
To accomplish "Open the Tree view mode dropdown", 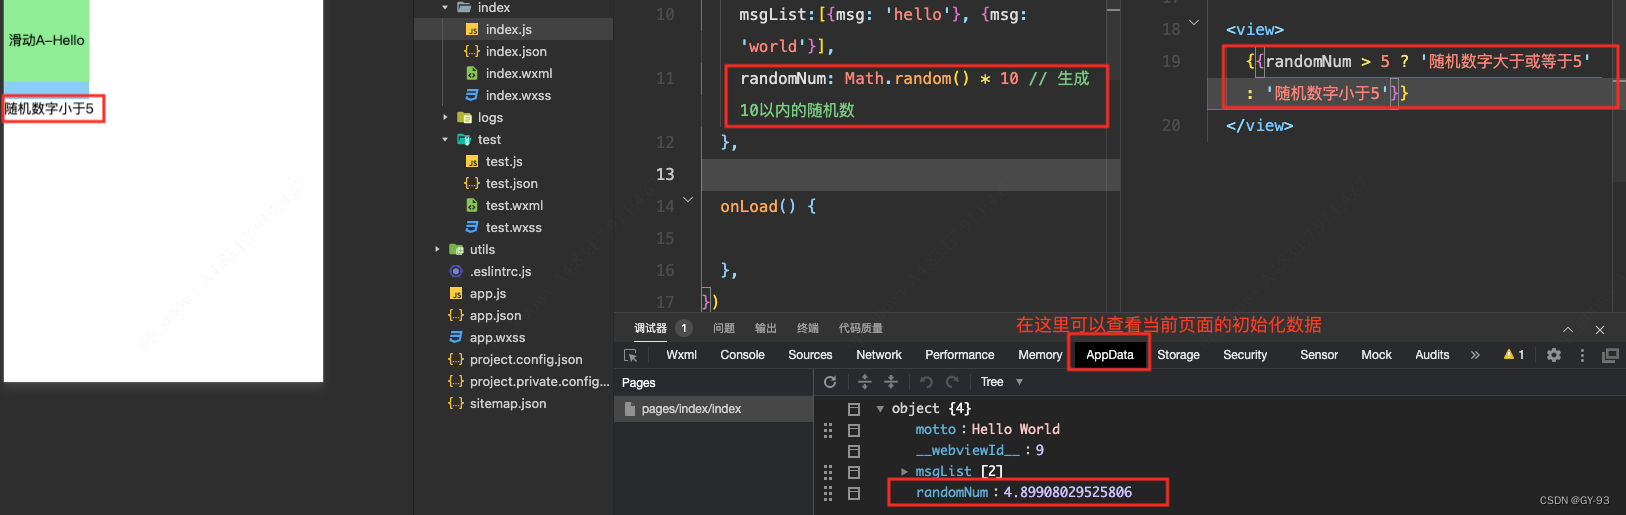I will [x=1002, y=382].
